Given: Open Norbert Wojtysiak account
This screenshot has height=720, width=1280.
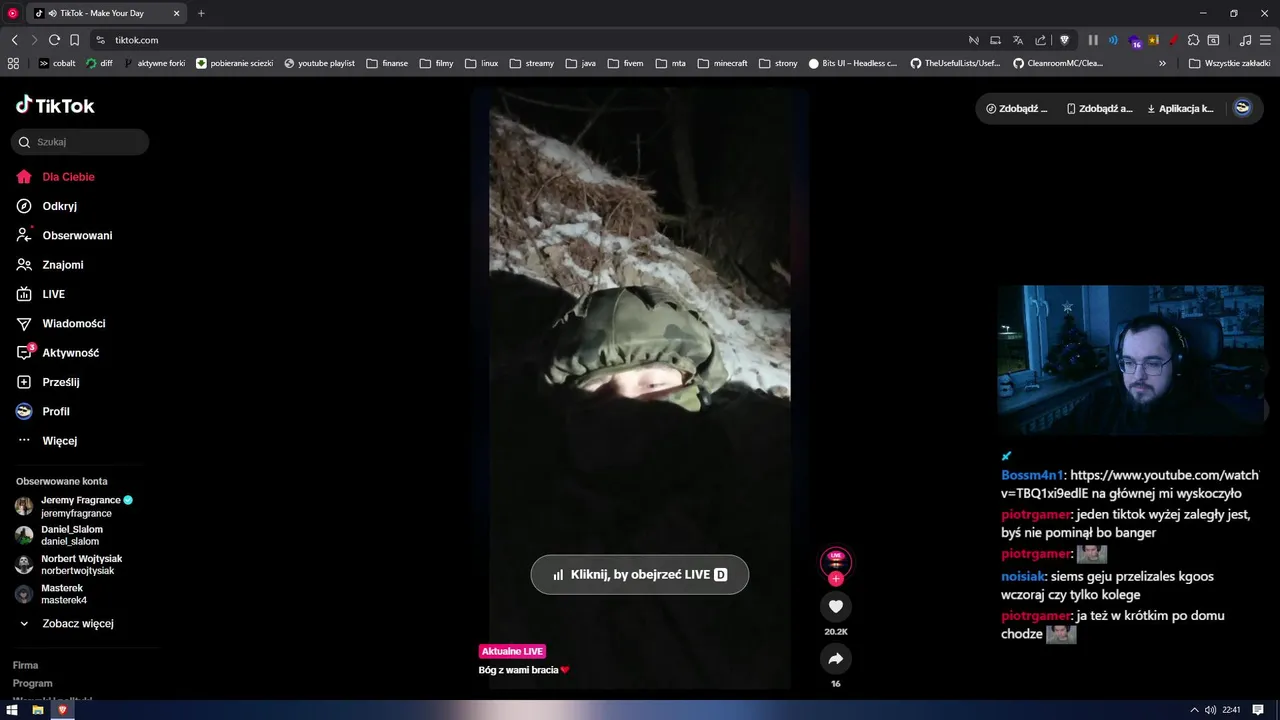Looking at the screenshot, I should (x=69, y=564).
